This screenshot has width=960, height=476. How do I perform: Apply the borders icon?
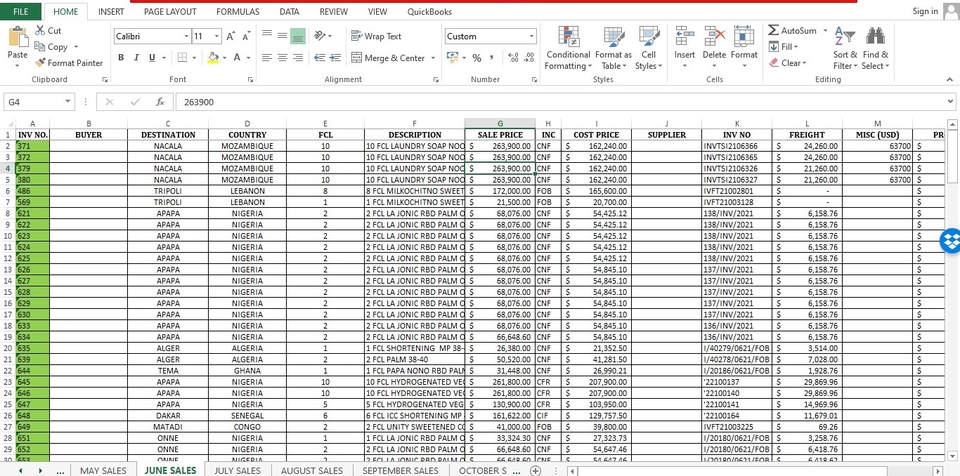[182, 58]
